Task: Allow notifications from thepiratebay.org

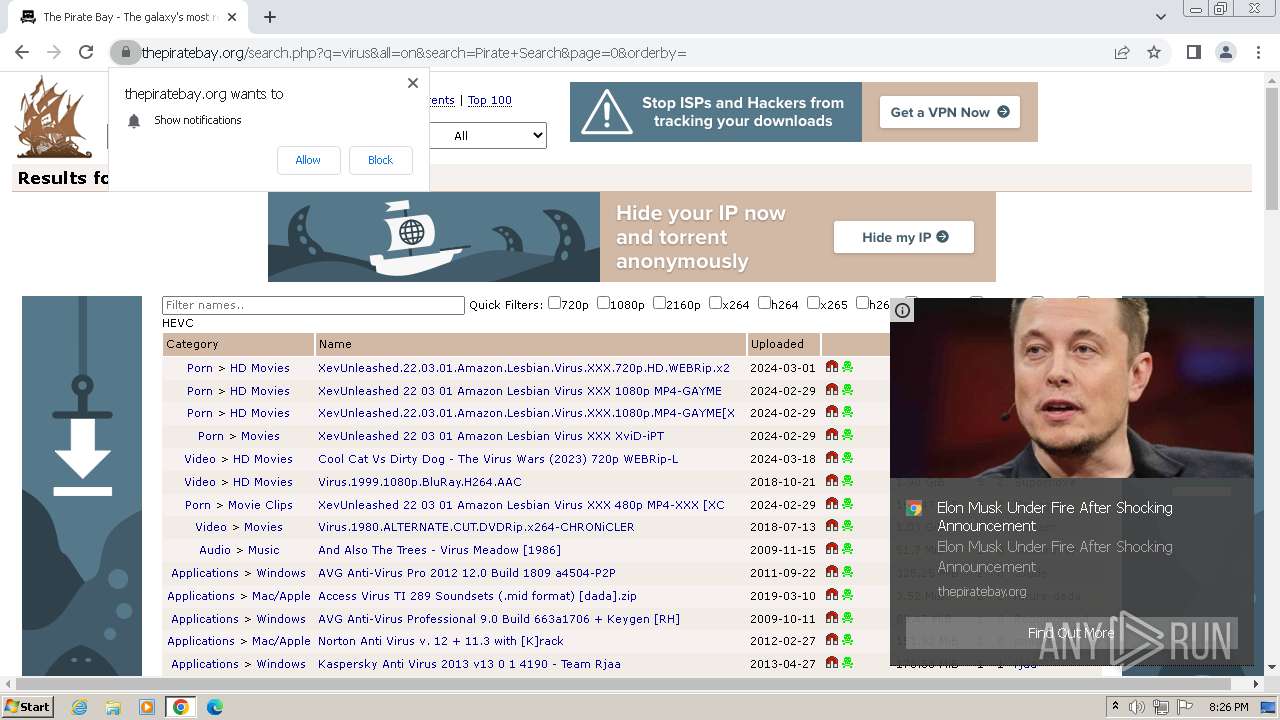Action: pos(308,160)
